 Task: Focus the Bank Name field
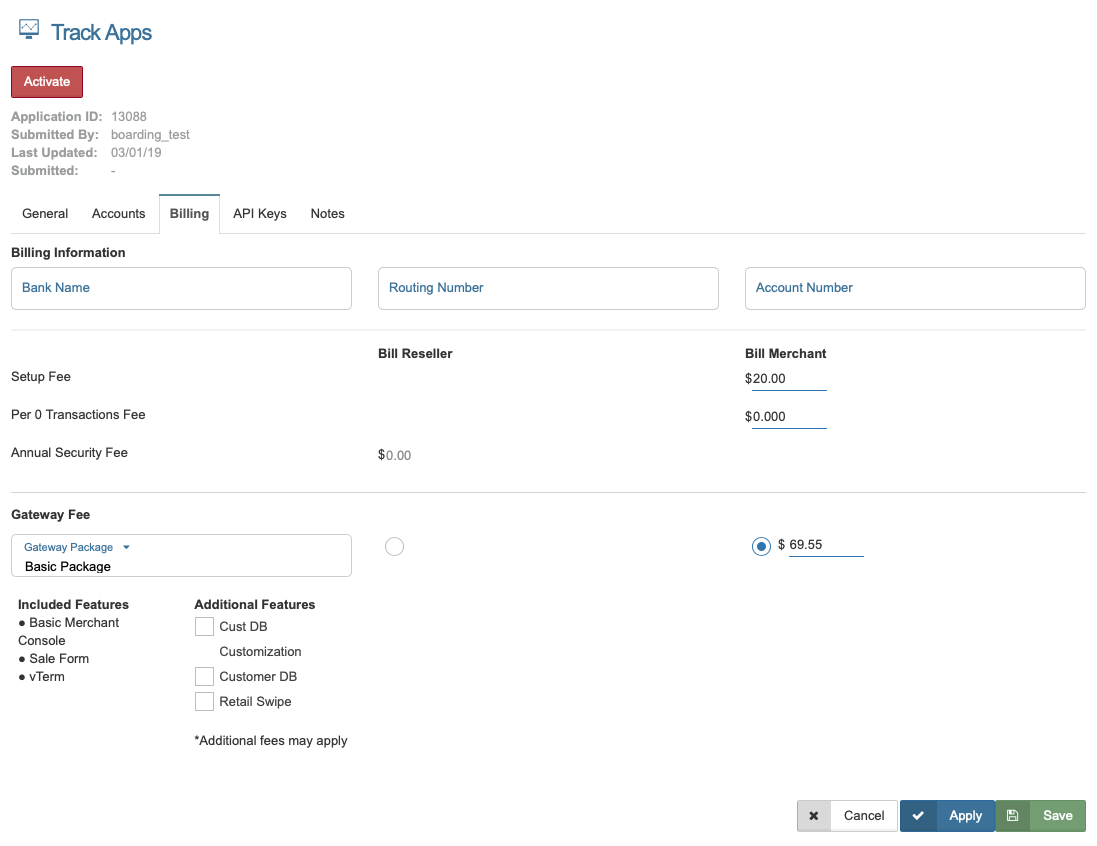point(181,288)
